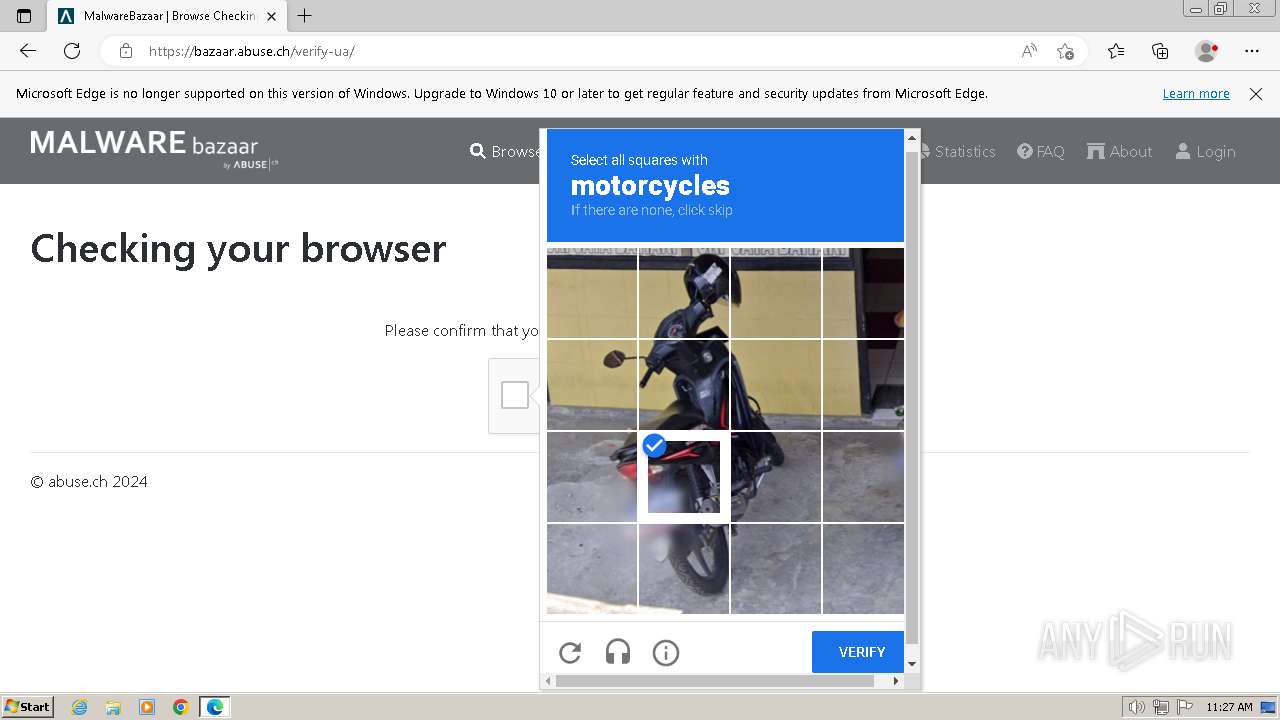Dismiss the Edge unsupported notification bar
1280x720 pixels.
(1256, 93)
